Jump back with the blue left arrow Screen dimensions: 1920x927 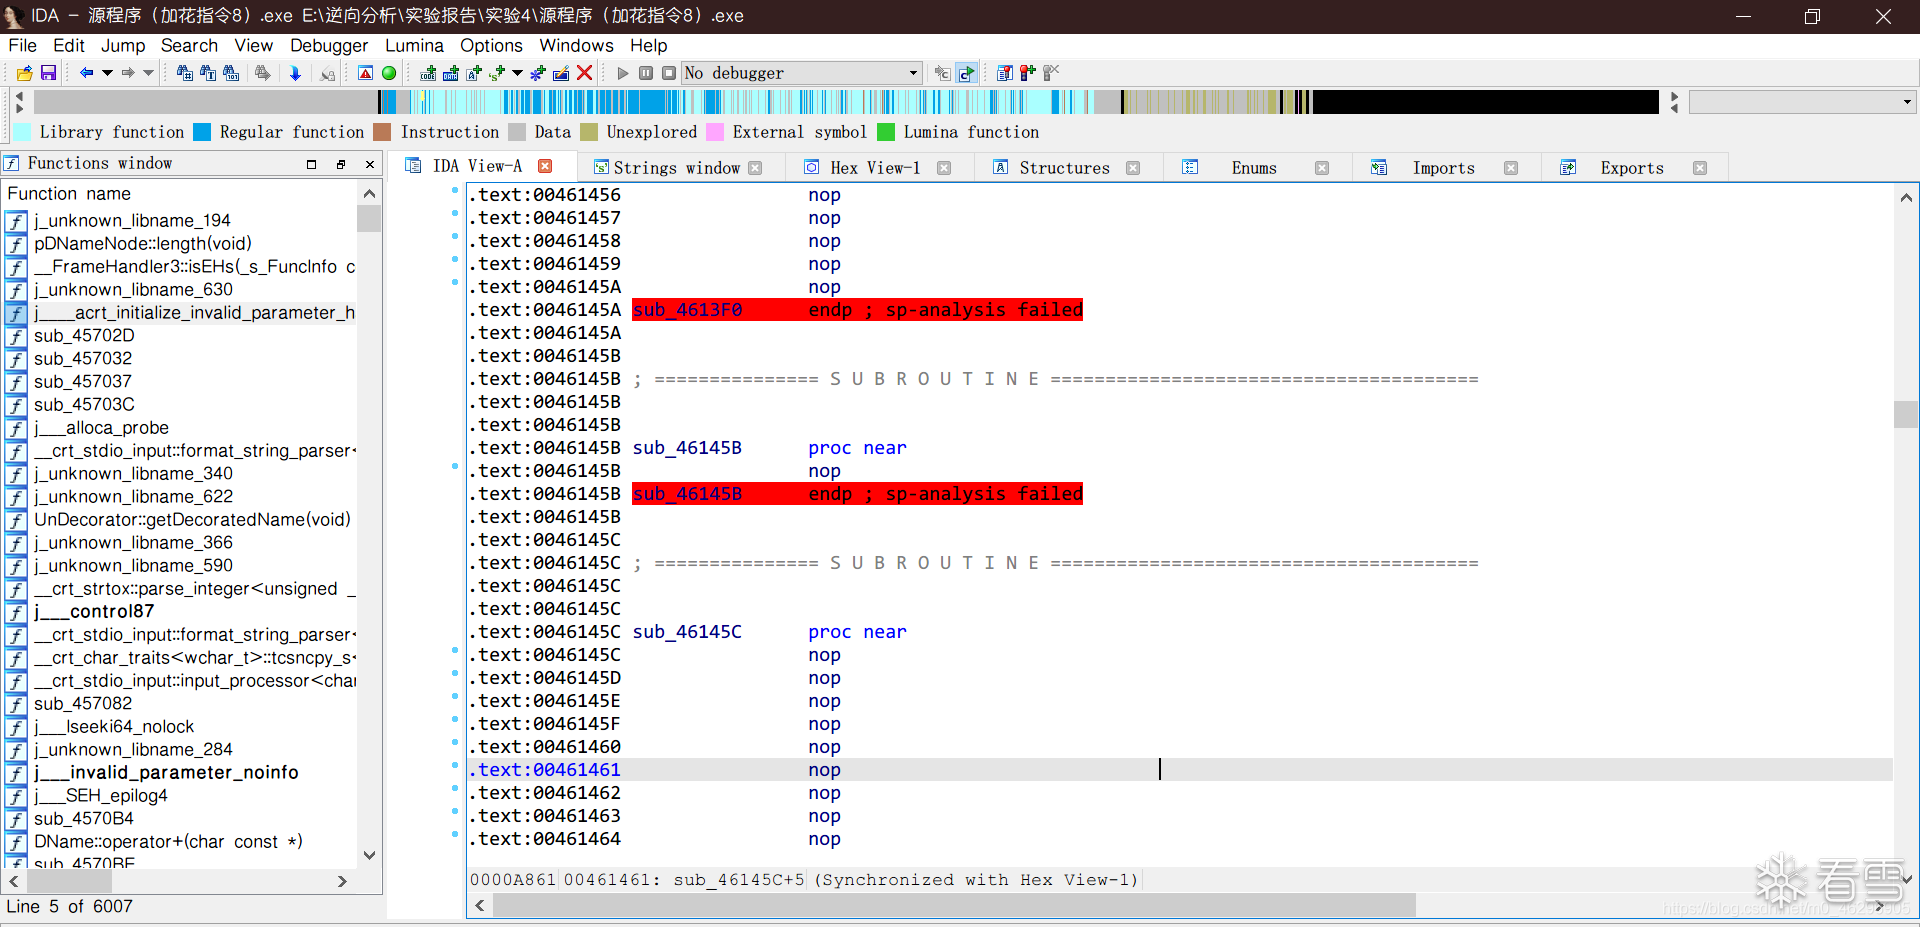click(x=86, y=73)
